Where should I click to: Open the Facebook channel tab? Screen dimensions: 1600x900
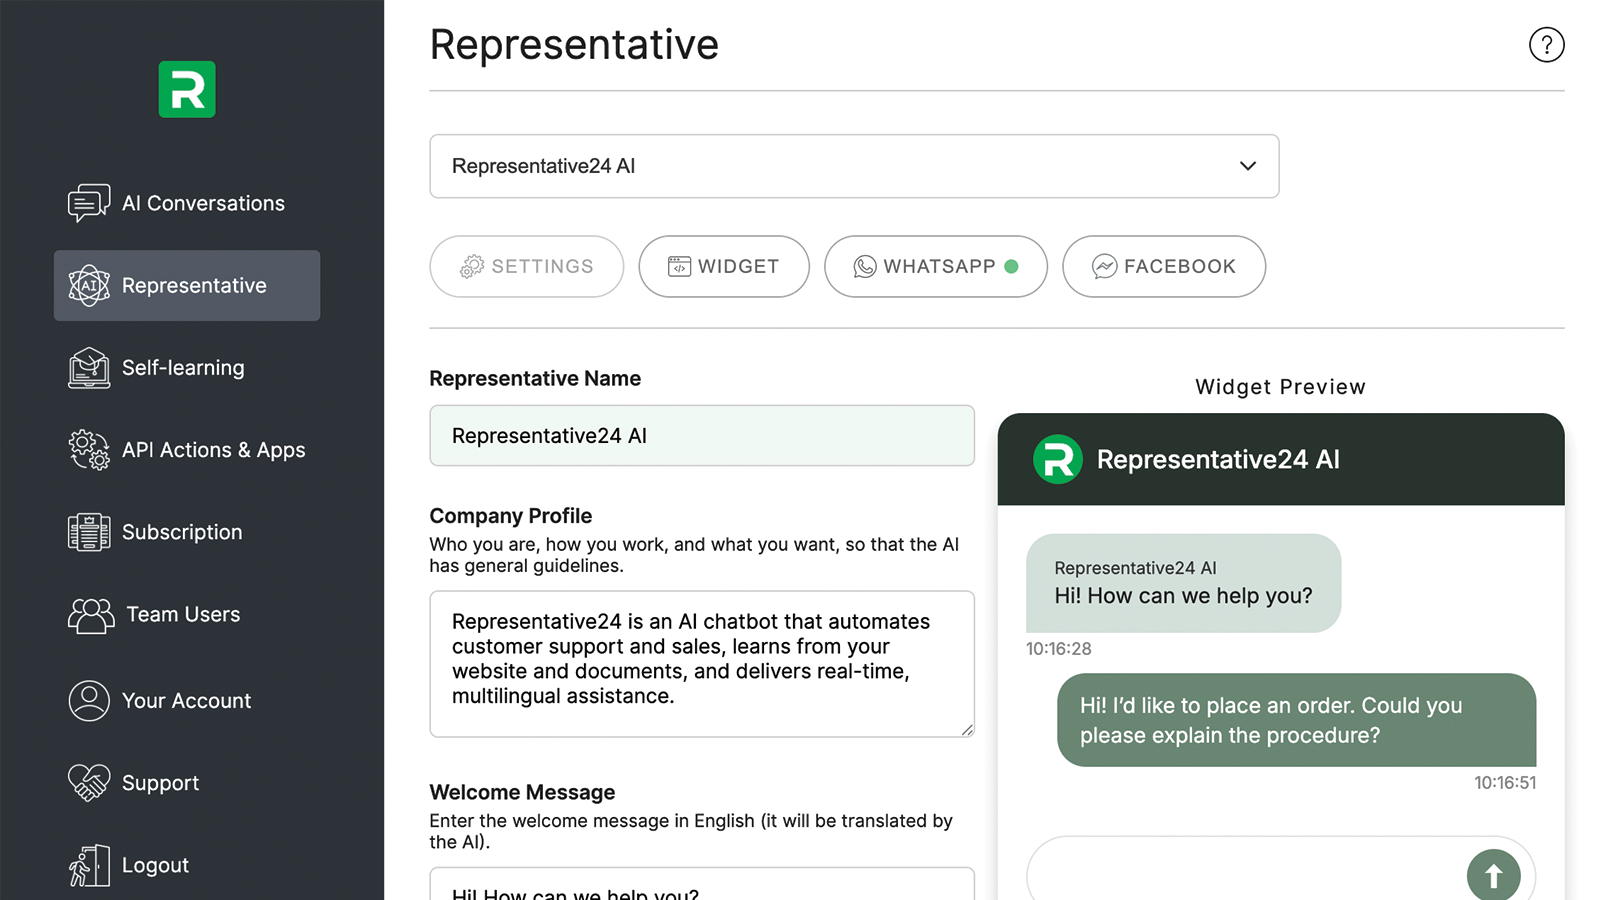[1164, 266]
